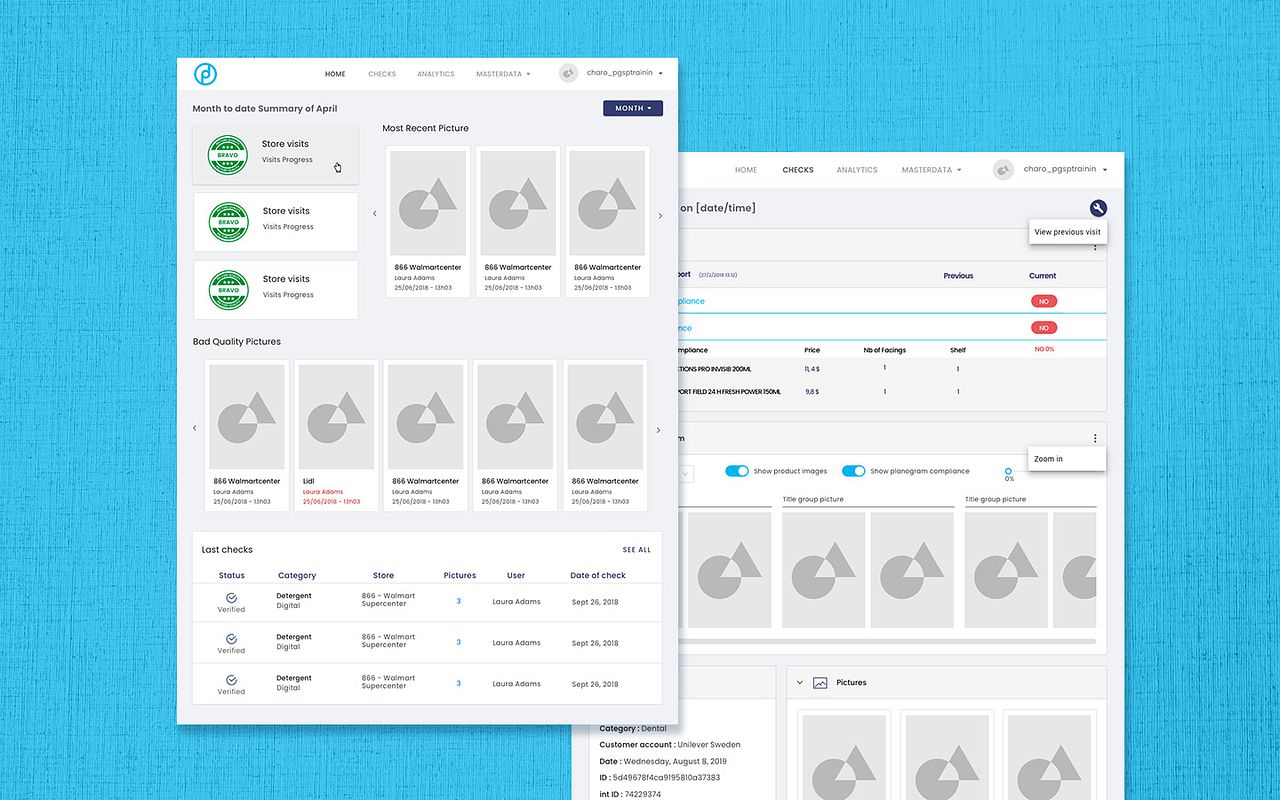Click the user avatar in the front window
Image resolution: width=1280 pixels, height=800 pixels.
568,73
